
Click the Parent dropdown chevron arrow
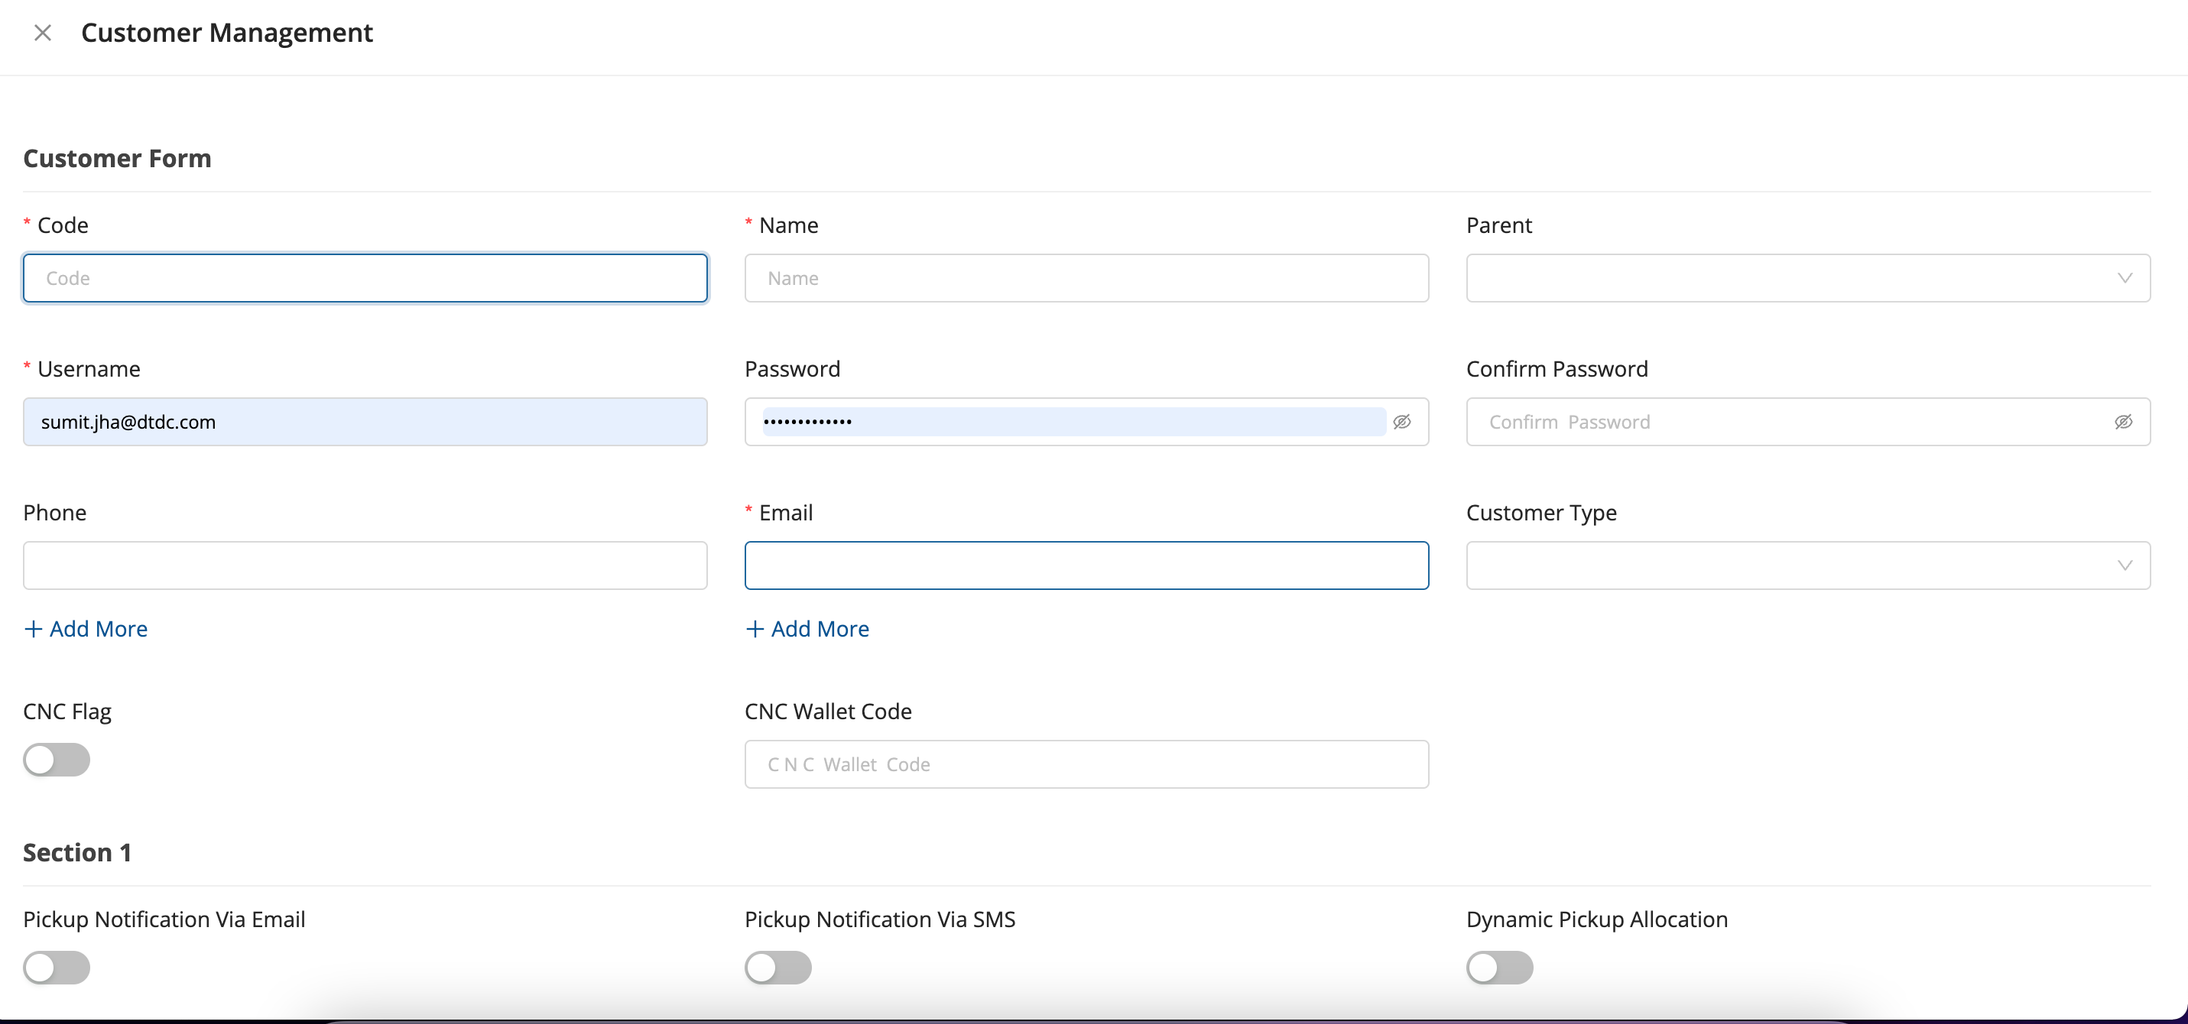click(x=2124, y=278)
